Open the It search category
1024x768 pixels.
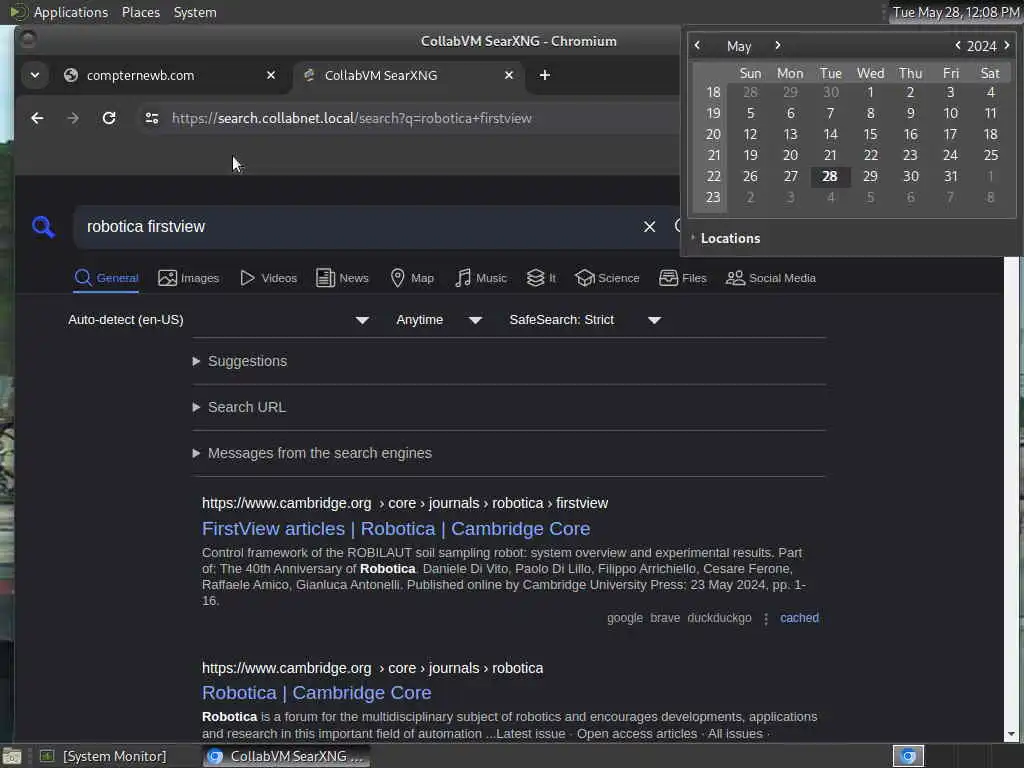pos(541,278)
